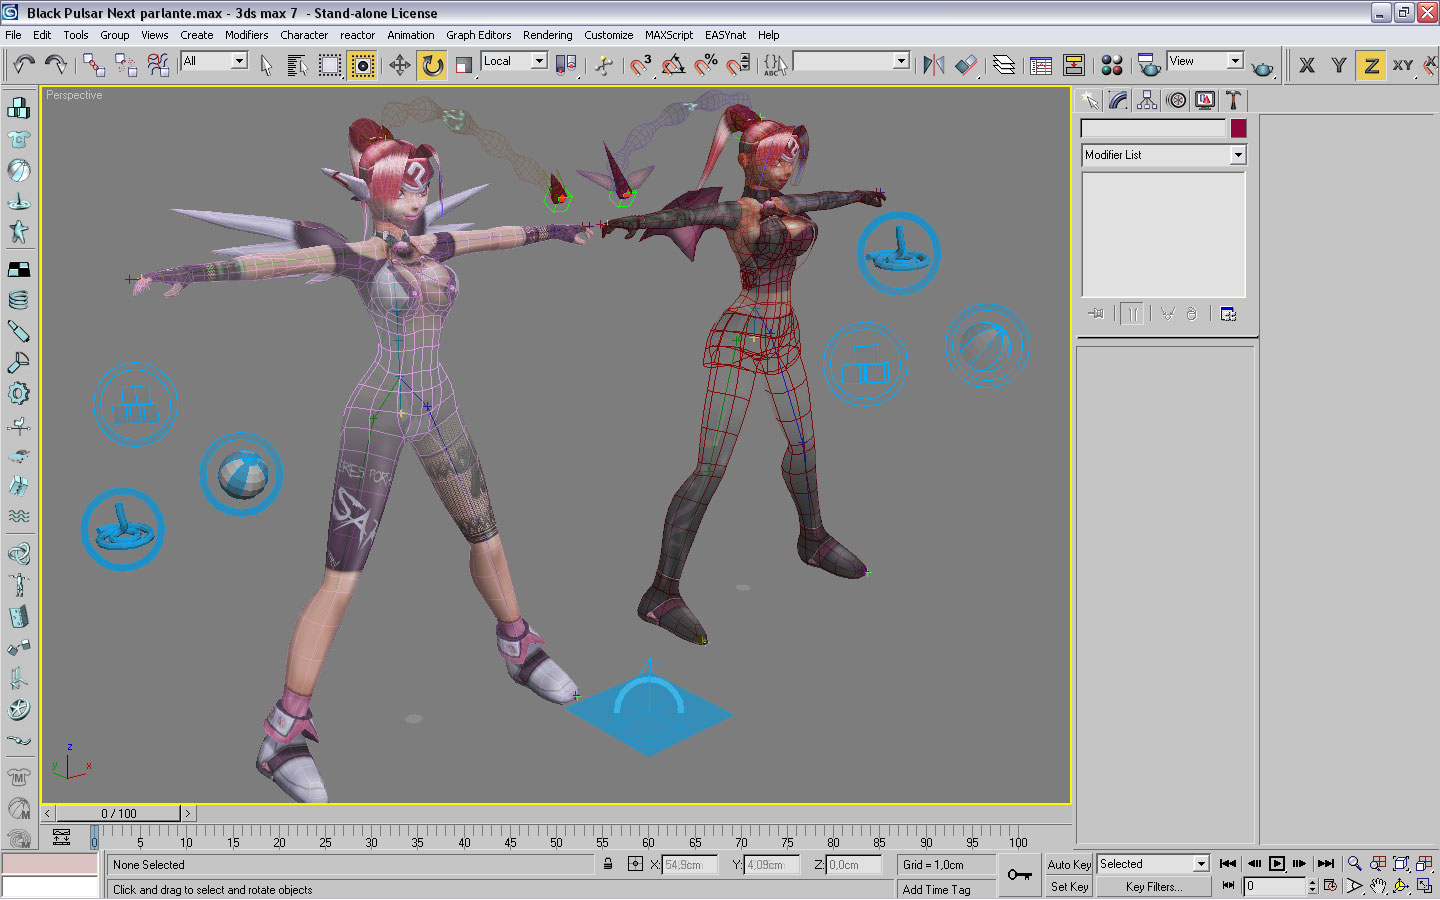
Task: Click the current frame spinner arrows
Action: coord(1313,887)
